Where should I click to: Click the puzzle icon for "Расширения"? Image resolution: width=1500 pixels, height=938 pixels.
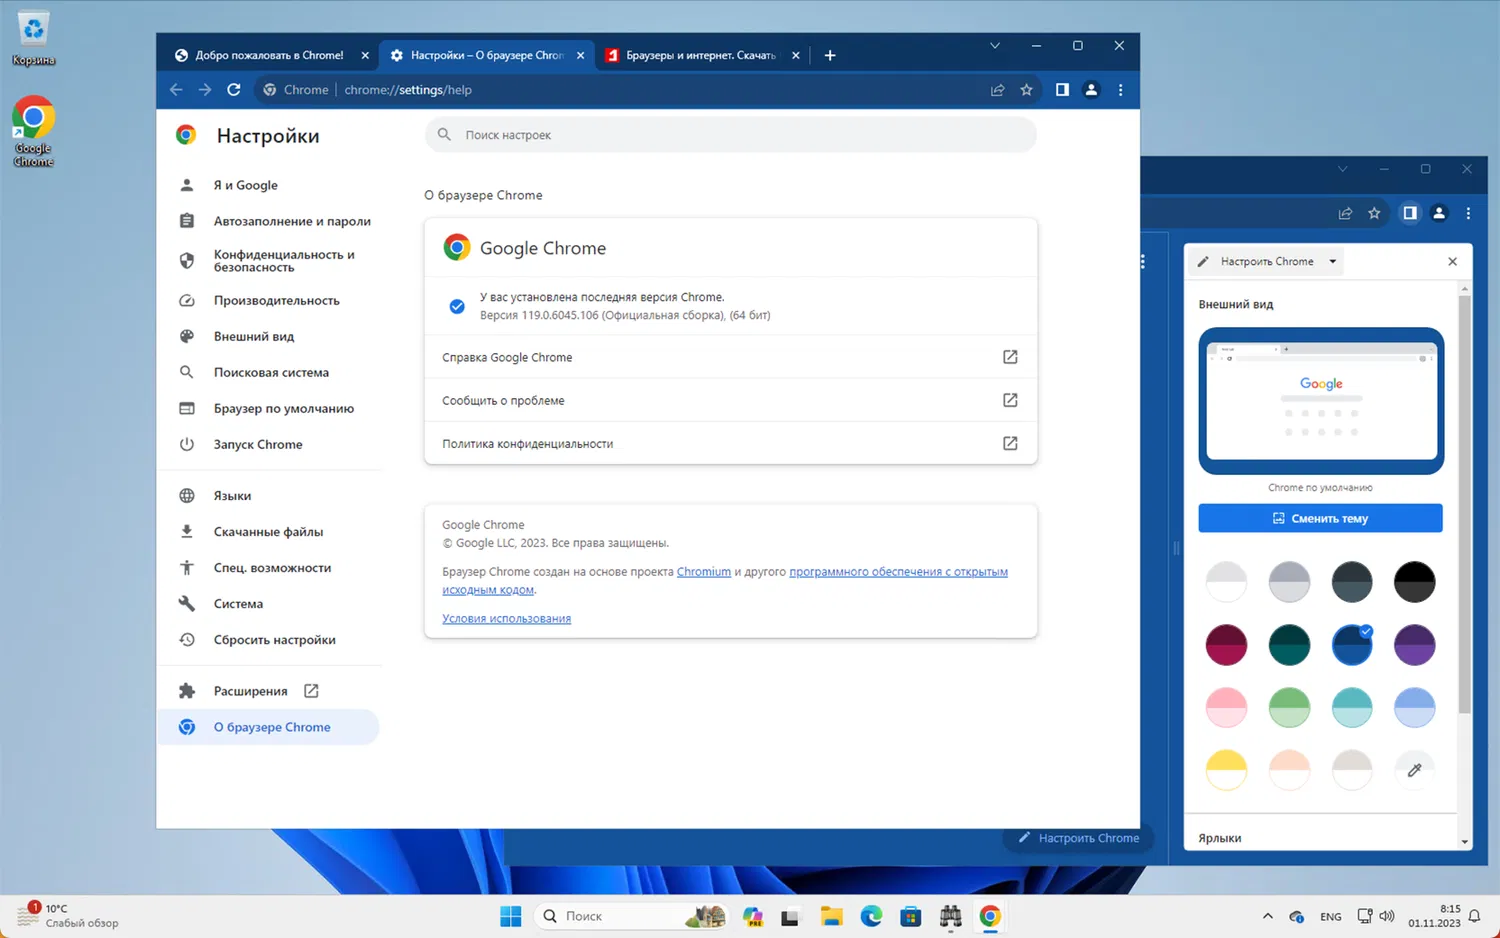(x=187, y=691)
